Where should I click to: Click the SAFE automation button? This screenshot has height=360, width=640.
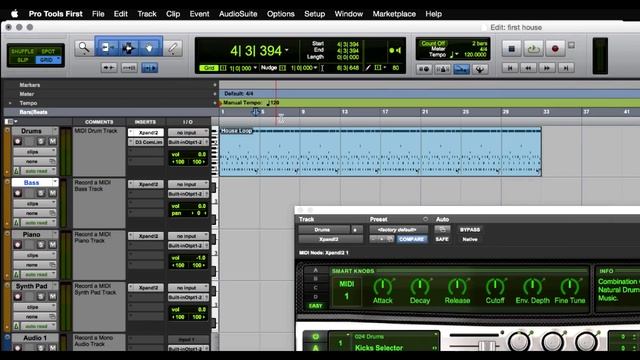pyautogui.click(x=442, y=239)
